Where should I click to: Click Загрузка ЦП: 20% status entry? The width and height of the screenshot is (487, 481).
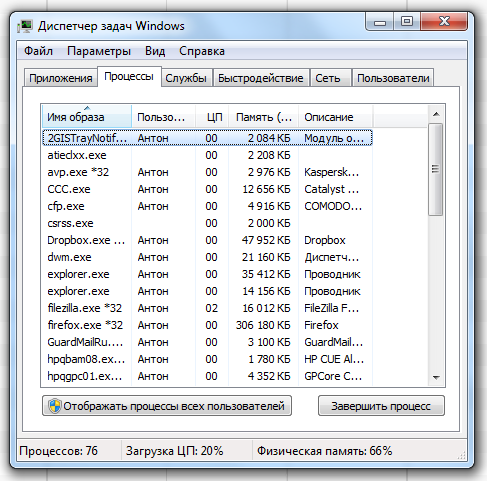tap(174, 451)
